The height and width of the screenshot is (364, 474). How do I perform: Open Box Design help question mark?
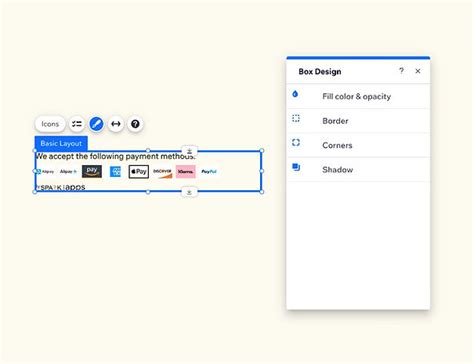point(401,71)
